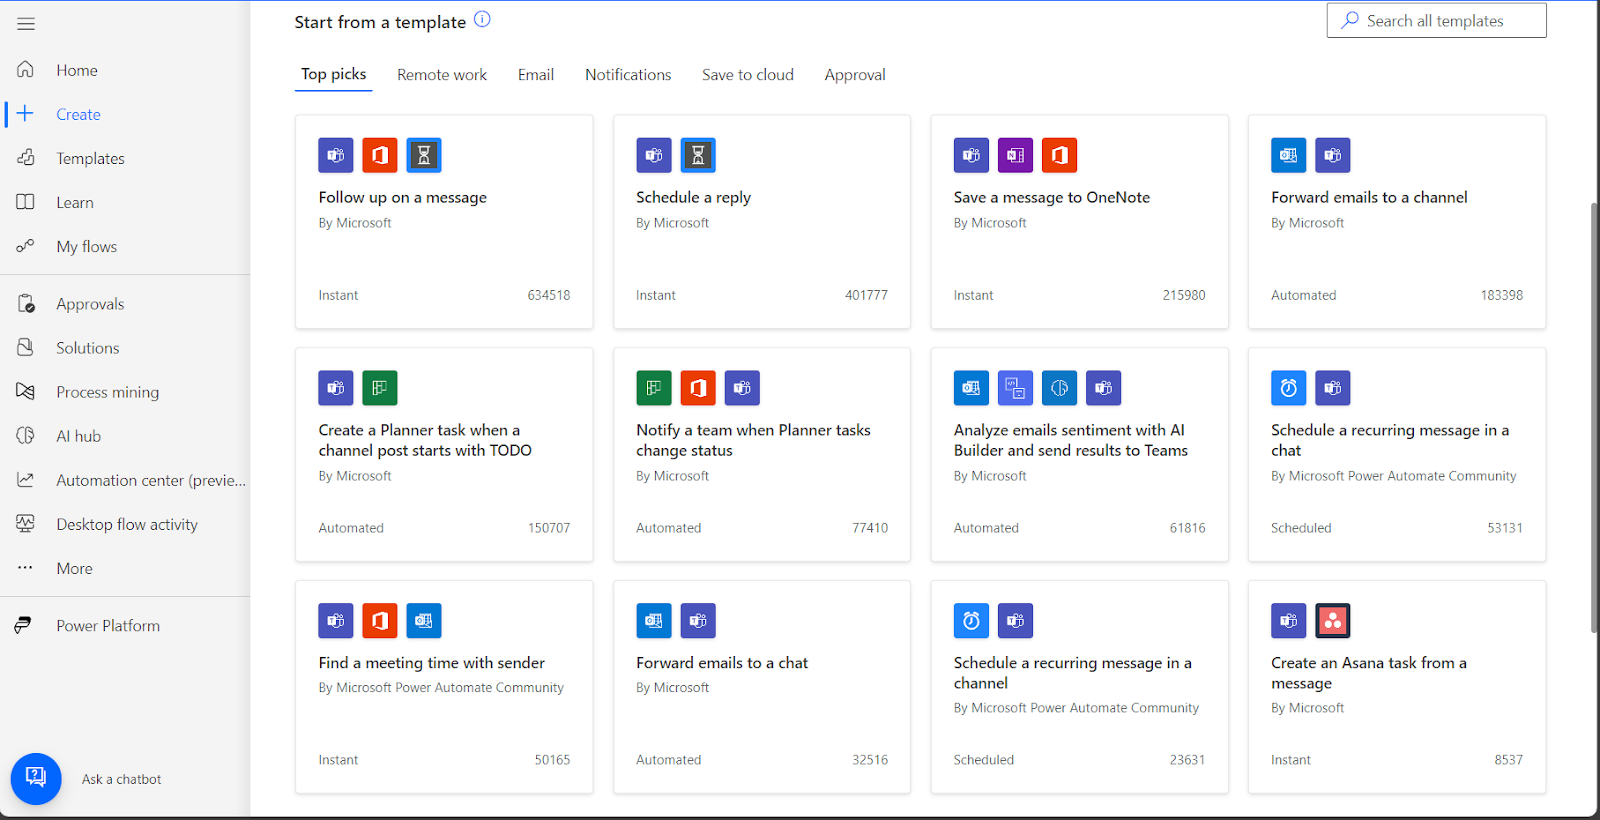The width and height of the screenshot is (1600, 820).
Task: Click the hourglass delay icon on Schedule a reply card
Action: coord(698,155)
